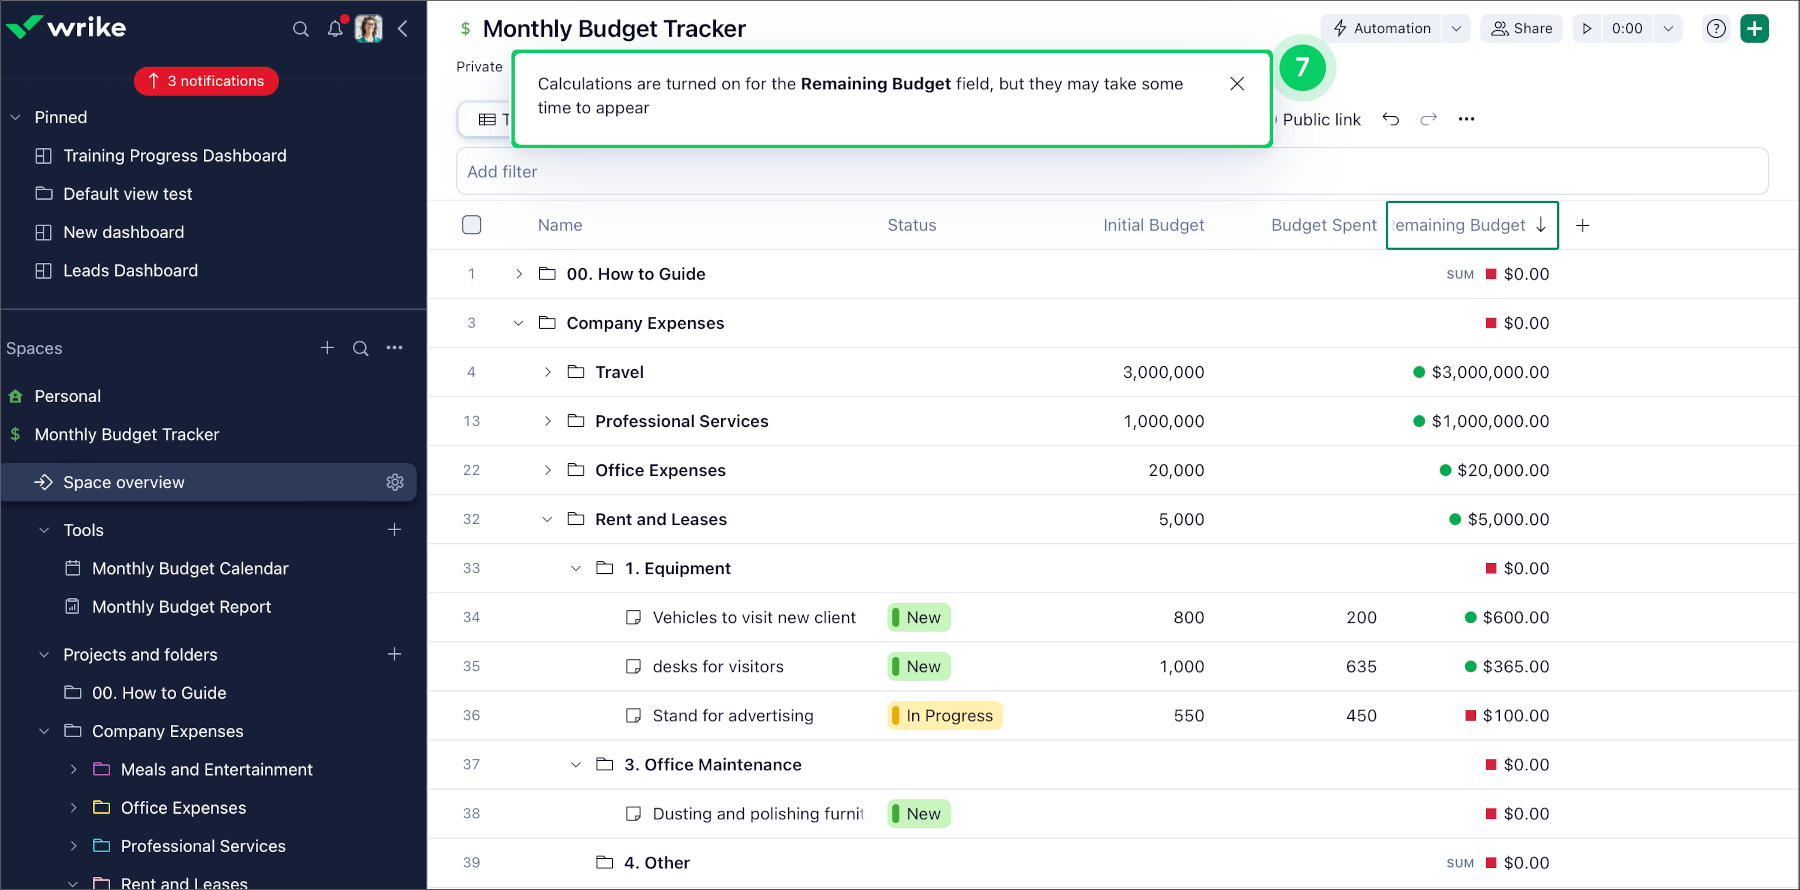Open the notifications bell icon
Image resolution: width=1800 pixels, height=890 pixels.
[x=335, y=29]
